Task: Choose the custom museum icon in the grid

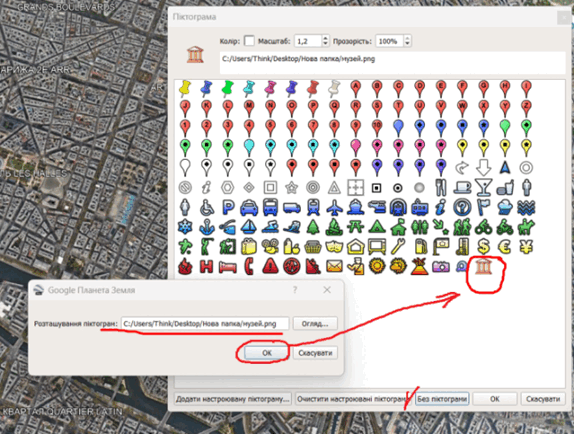Action: (483, 266)
